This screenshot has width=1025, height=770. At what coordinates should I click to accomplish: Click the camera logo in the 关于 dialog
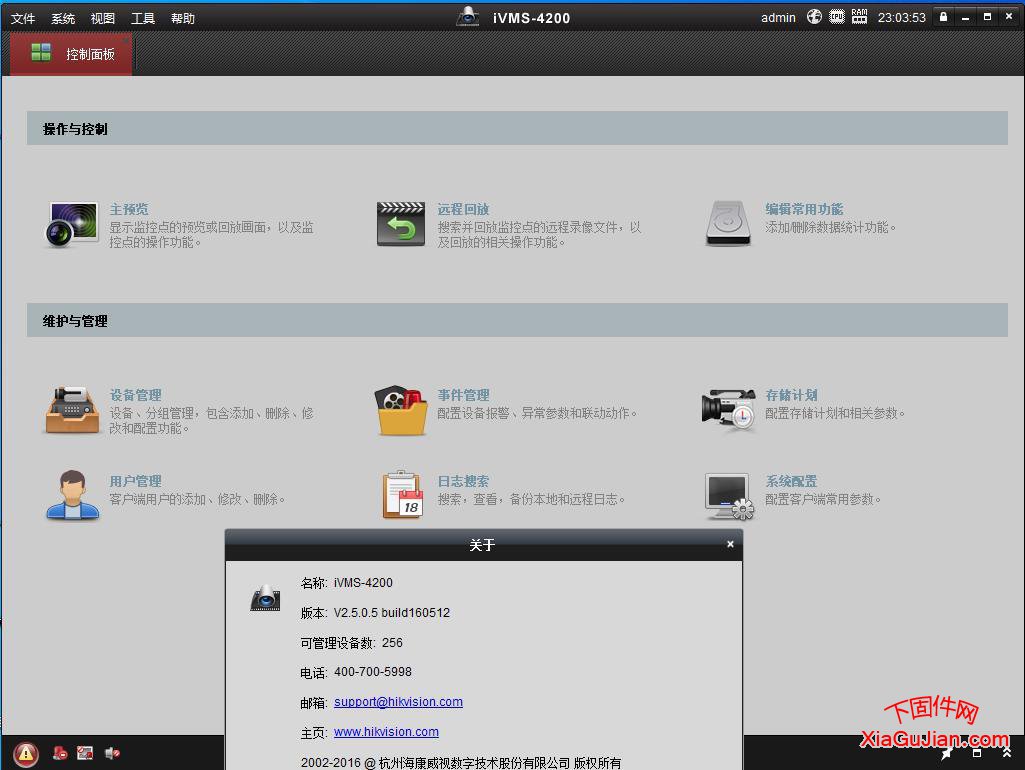coord(265,598)
